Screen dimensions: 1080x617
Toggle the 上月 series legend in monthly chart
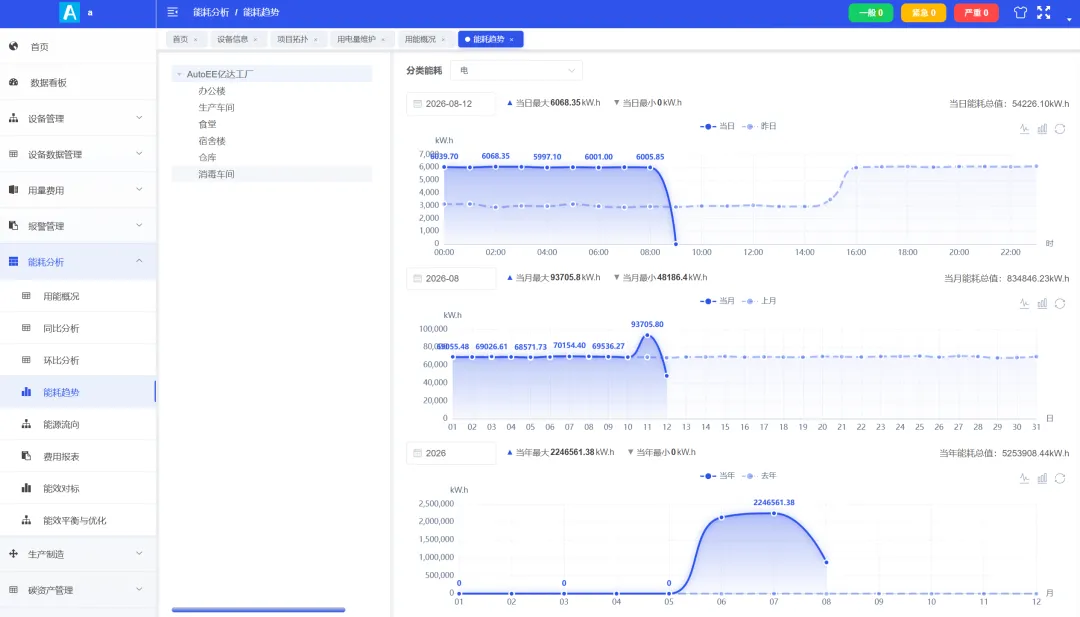(x=759, y=301)
